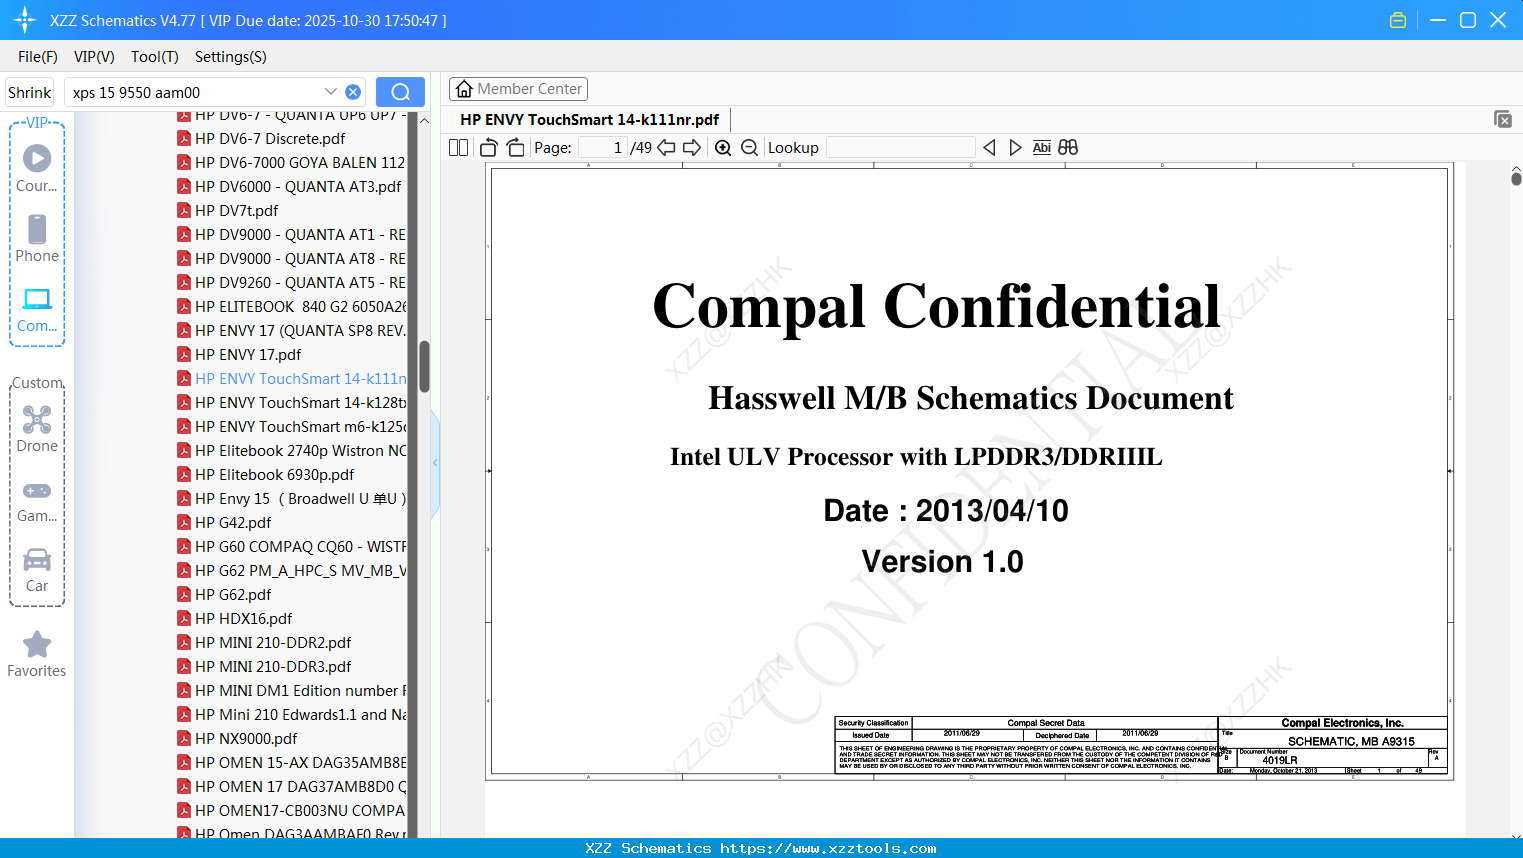The width and height of the screenshot is (1523, 858).
Task: Open the File menu
Action: (38, 57)
